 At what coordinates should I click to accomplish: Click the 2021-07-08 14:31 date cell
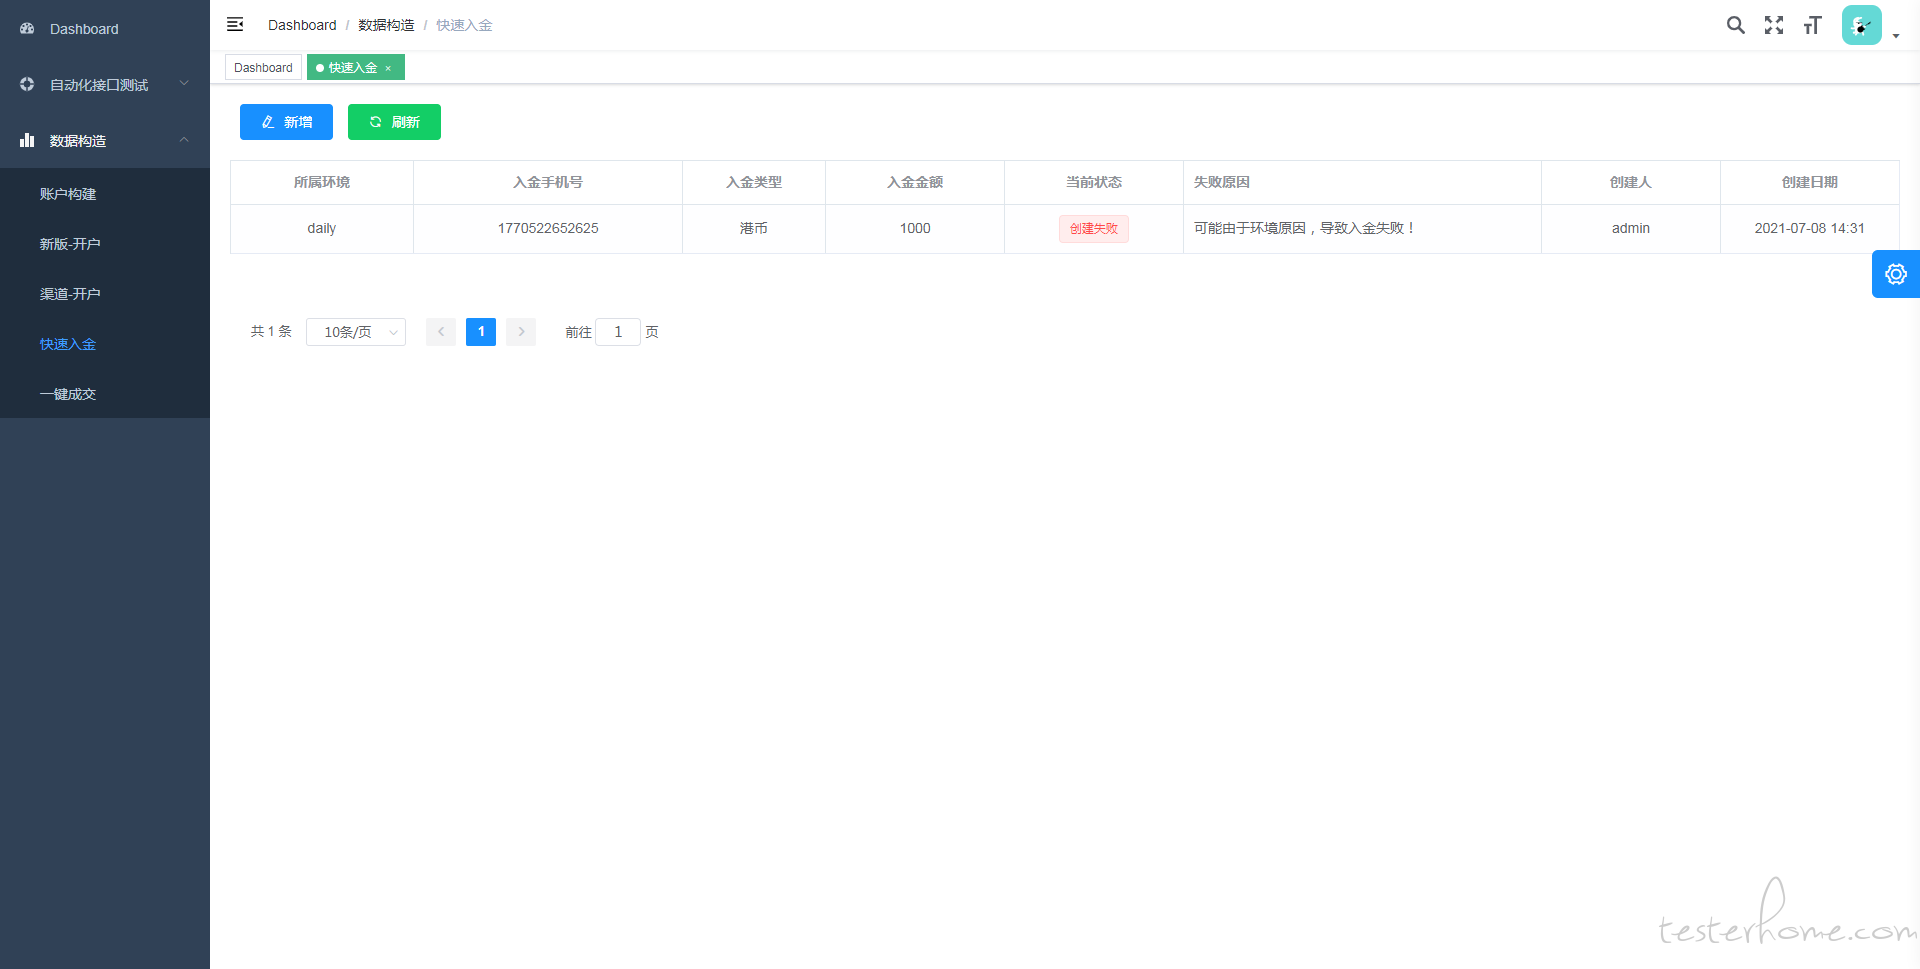click(x=1810, y=228)
